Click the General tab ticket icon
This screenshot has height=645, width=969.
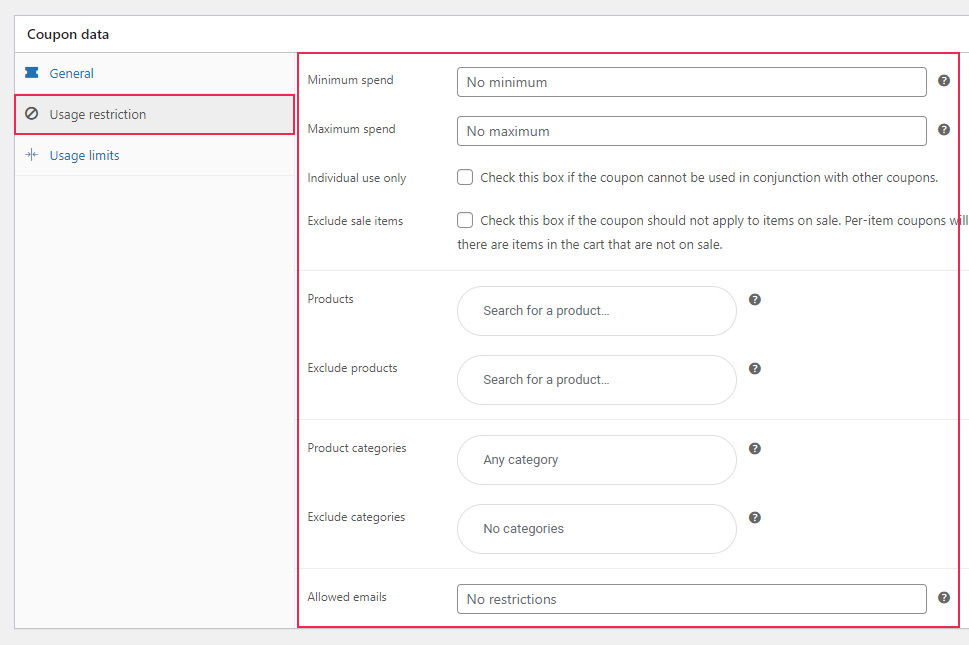(x=31, y=73)
